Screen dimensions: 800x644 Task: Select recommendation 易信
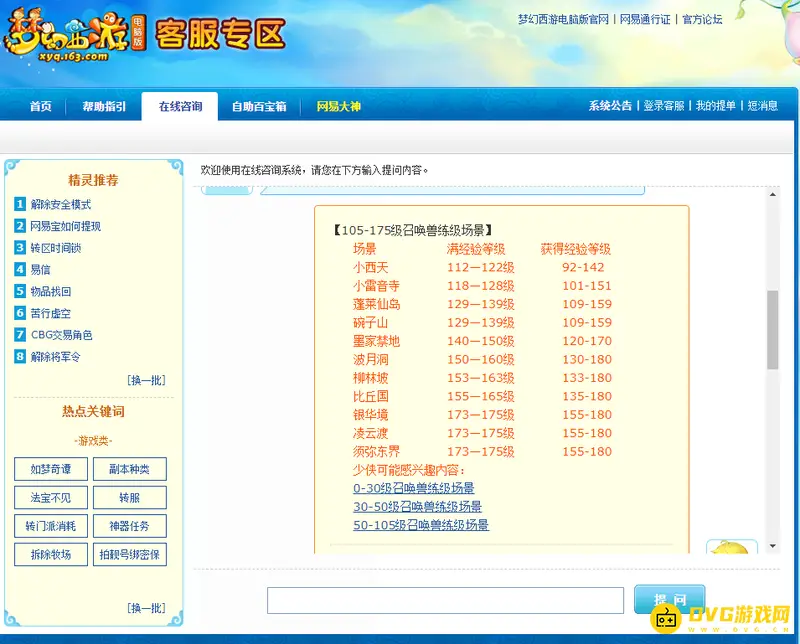40,269
